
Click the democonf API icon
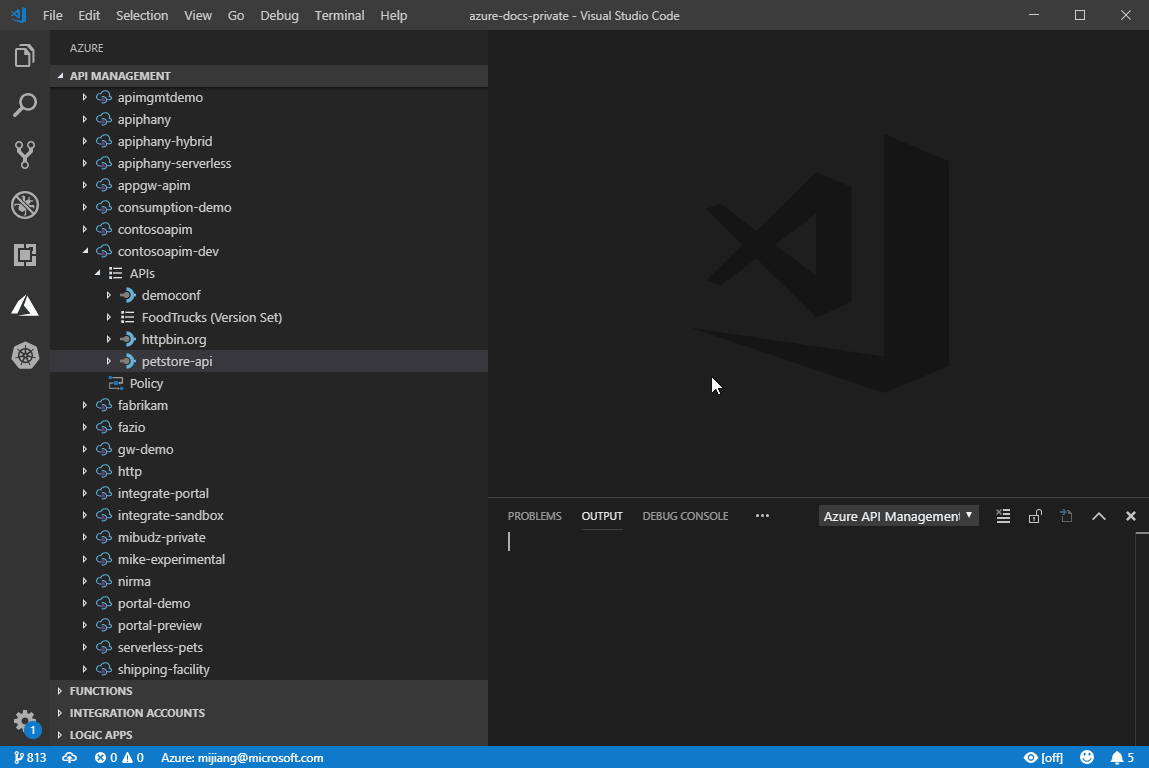(128, 295)
